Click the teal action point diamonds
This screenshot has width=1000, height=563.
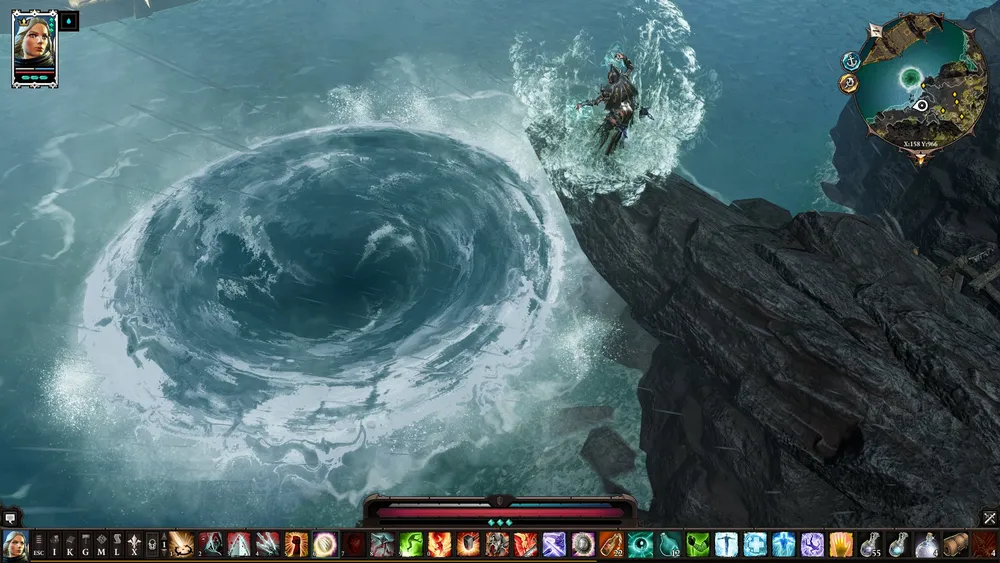click(500, 522)
